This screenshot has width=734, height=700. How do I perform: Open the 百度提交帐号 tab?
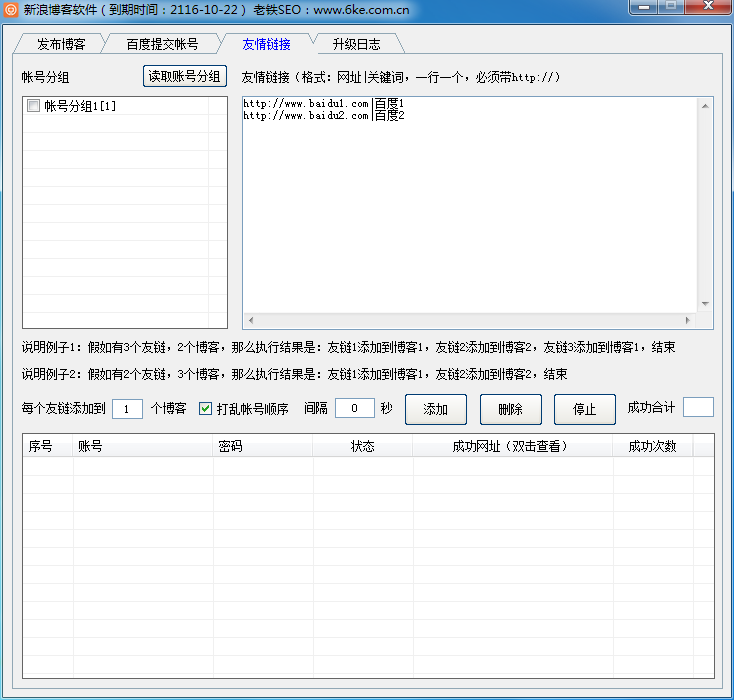point(162,44)
